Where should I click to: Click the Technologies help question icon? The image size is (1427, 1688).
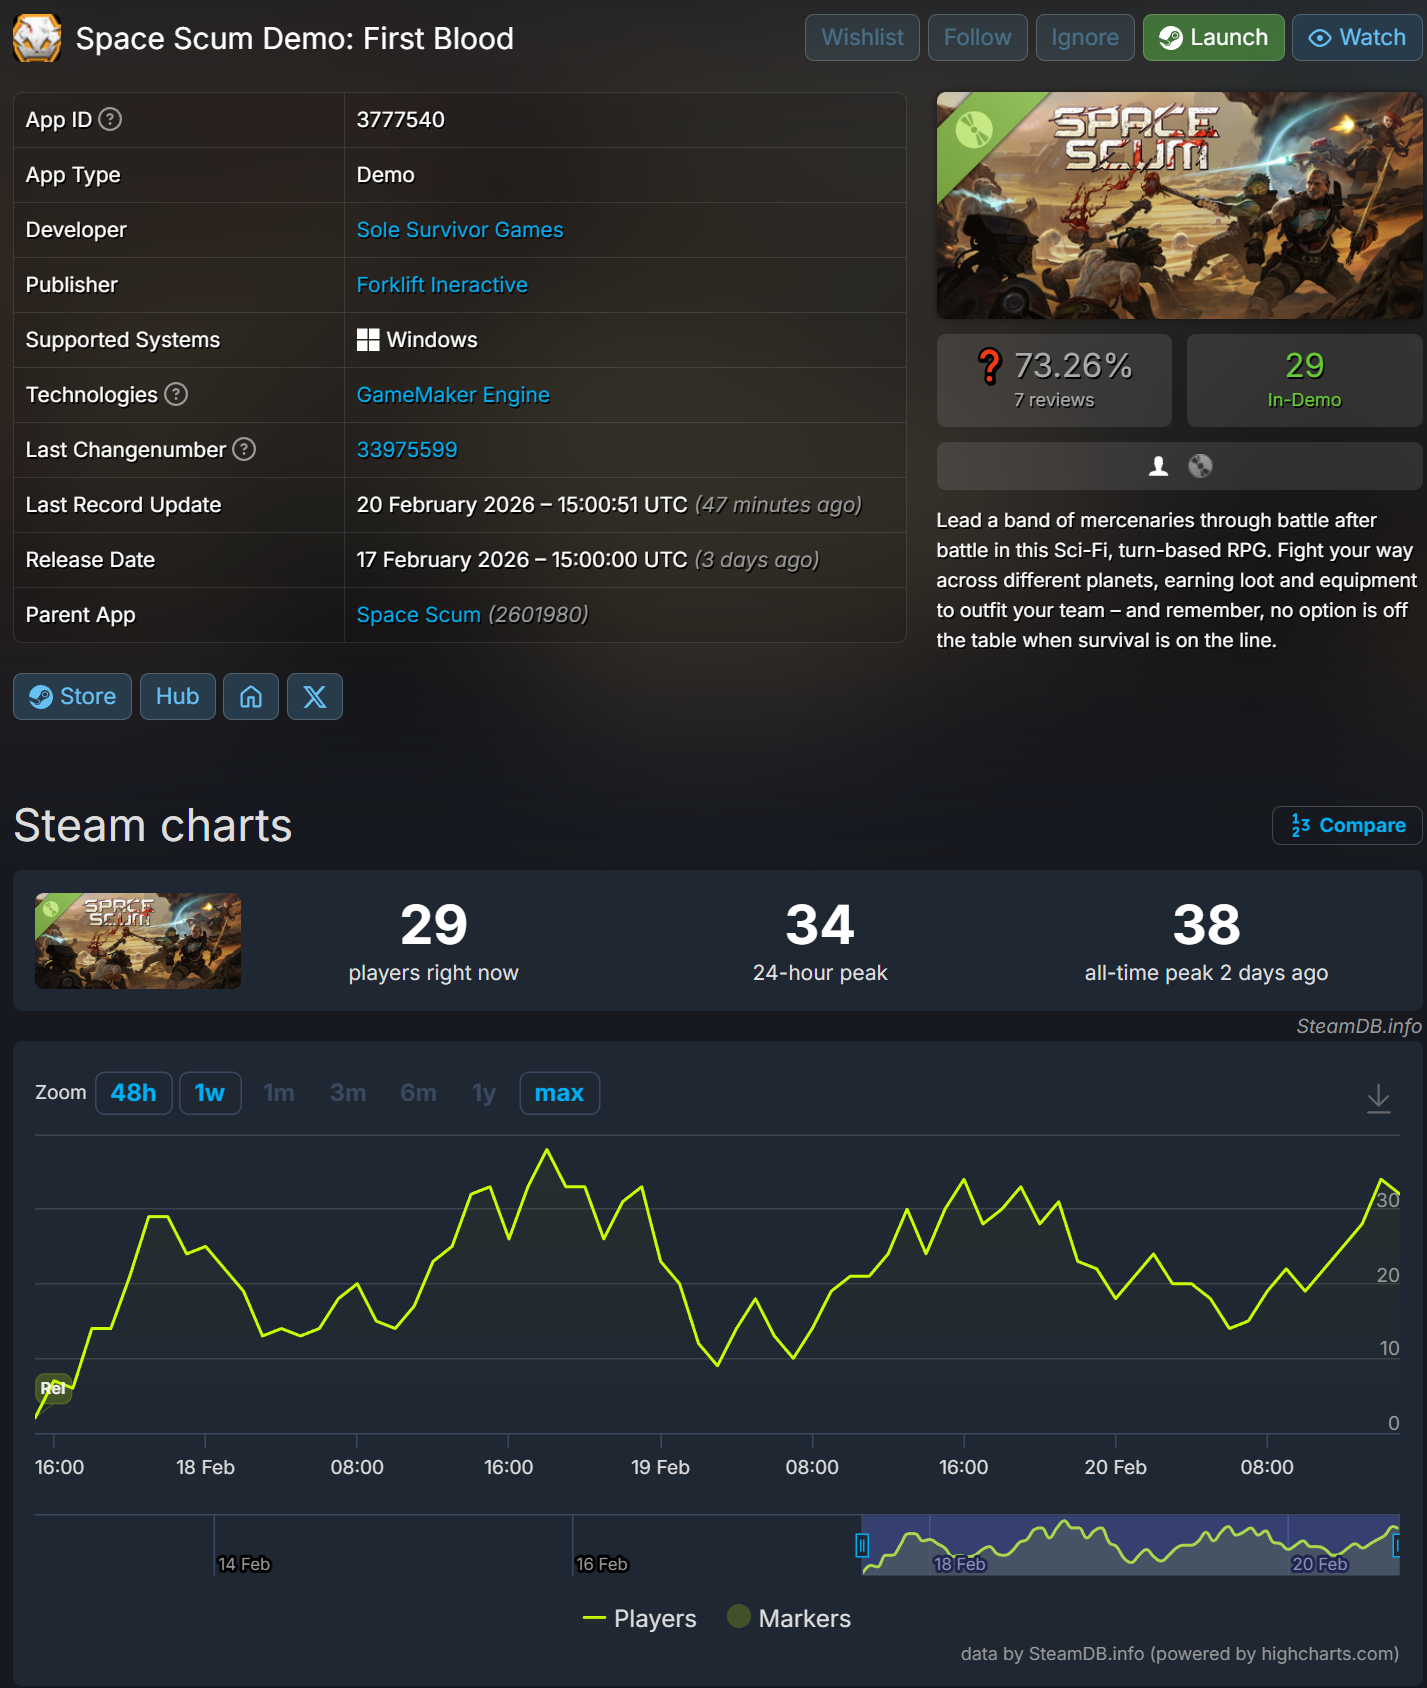click(176, 394)
